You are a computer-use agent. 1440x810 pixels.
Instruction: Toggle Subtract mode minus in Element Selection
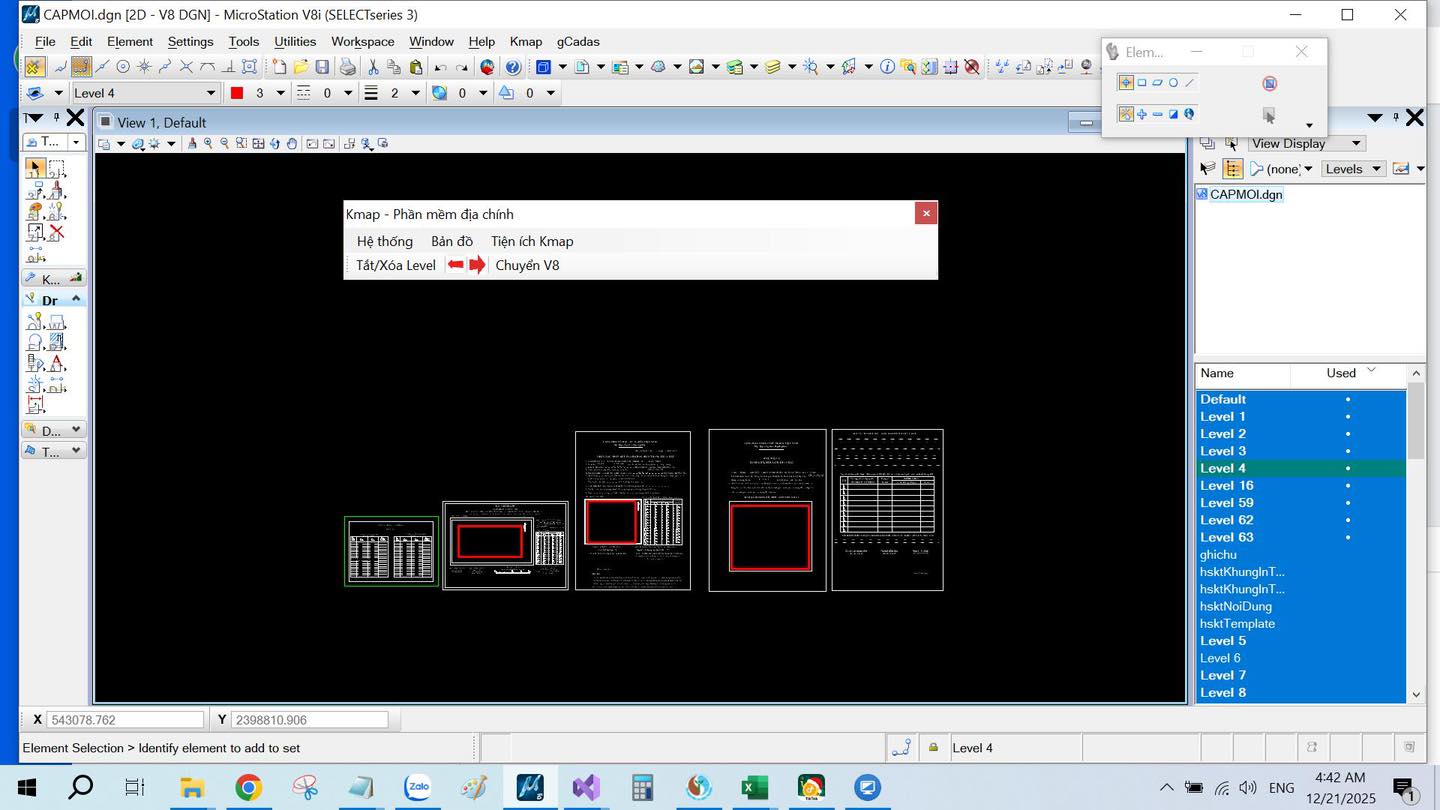1157,114
